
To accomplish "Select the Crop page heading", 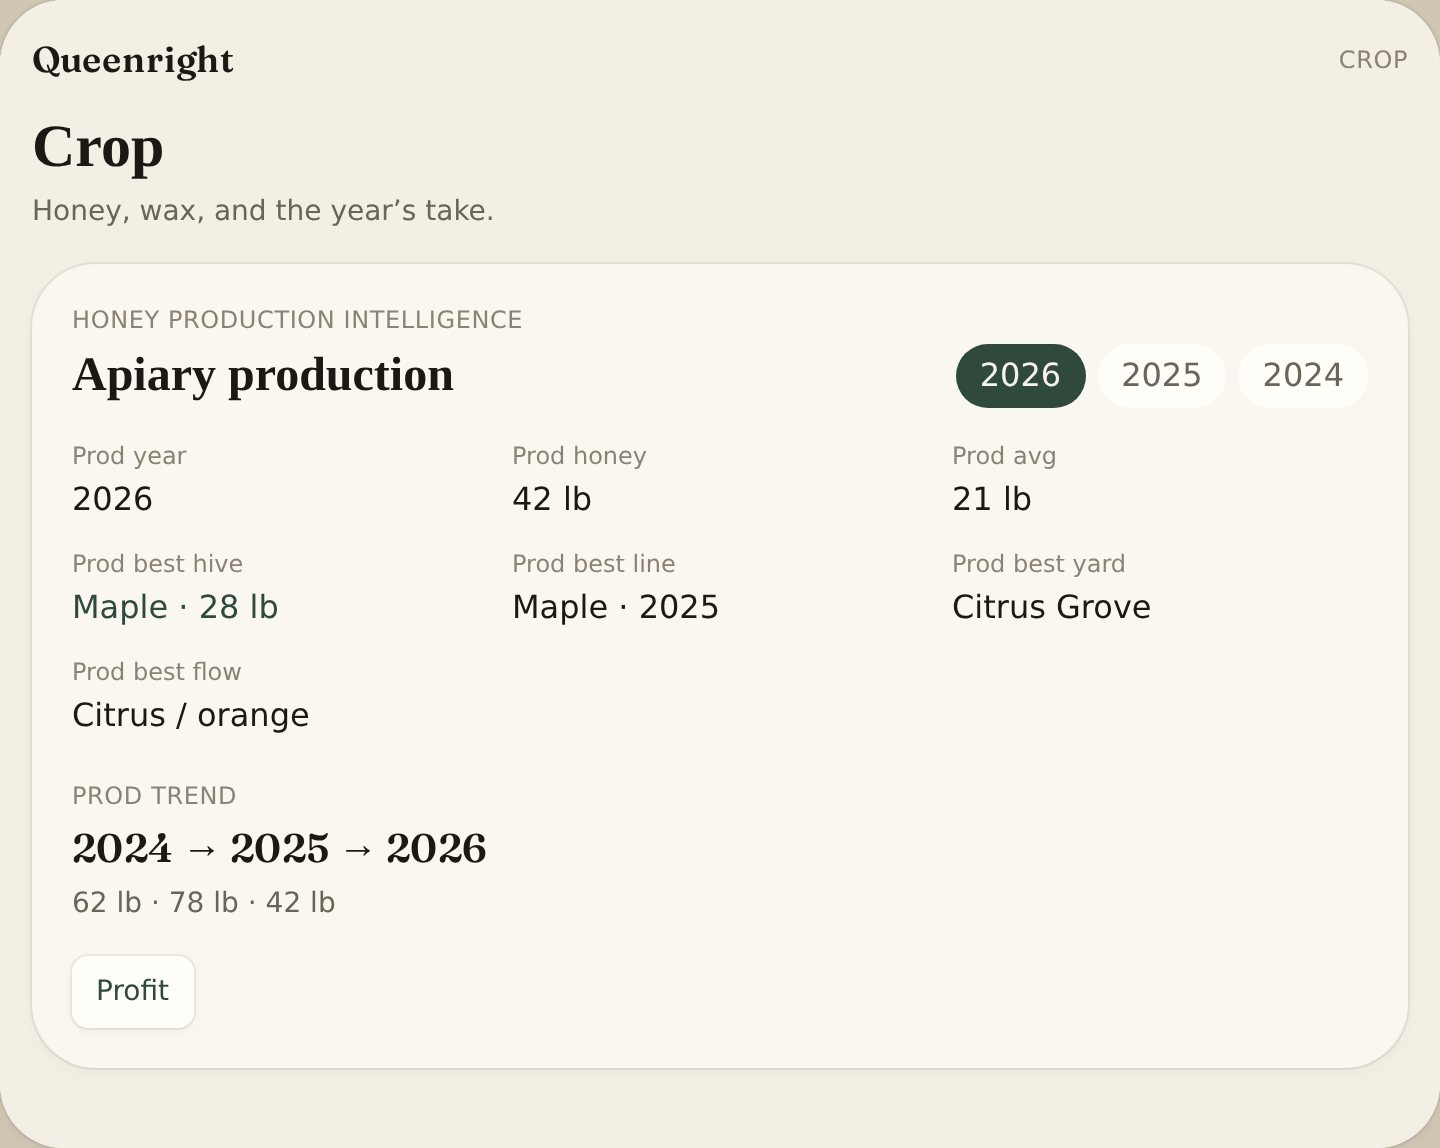I will click(98, 147).
